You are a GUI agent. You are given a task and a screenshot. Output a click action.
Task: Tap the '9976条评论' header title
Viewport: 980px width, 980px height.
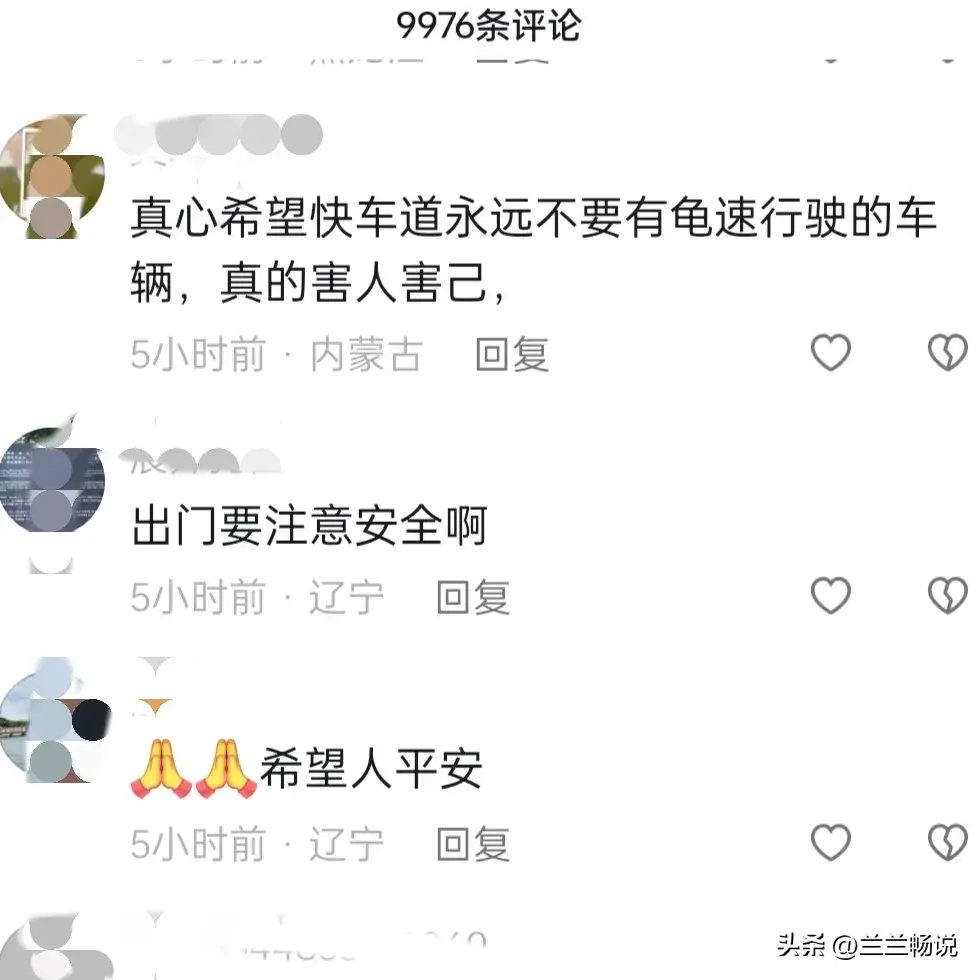pyautogui.click(x=489, y=26)
